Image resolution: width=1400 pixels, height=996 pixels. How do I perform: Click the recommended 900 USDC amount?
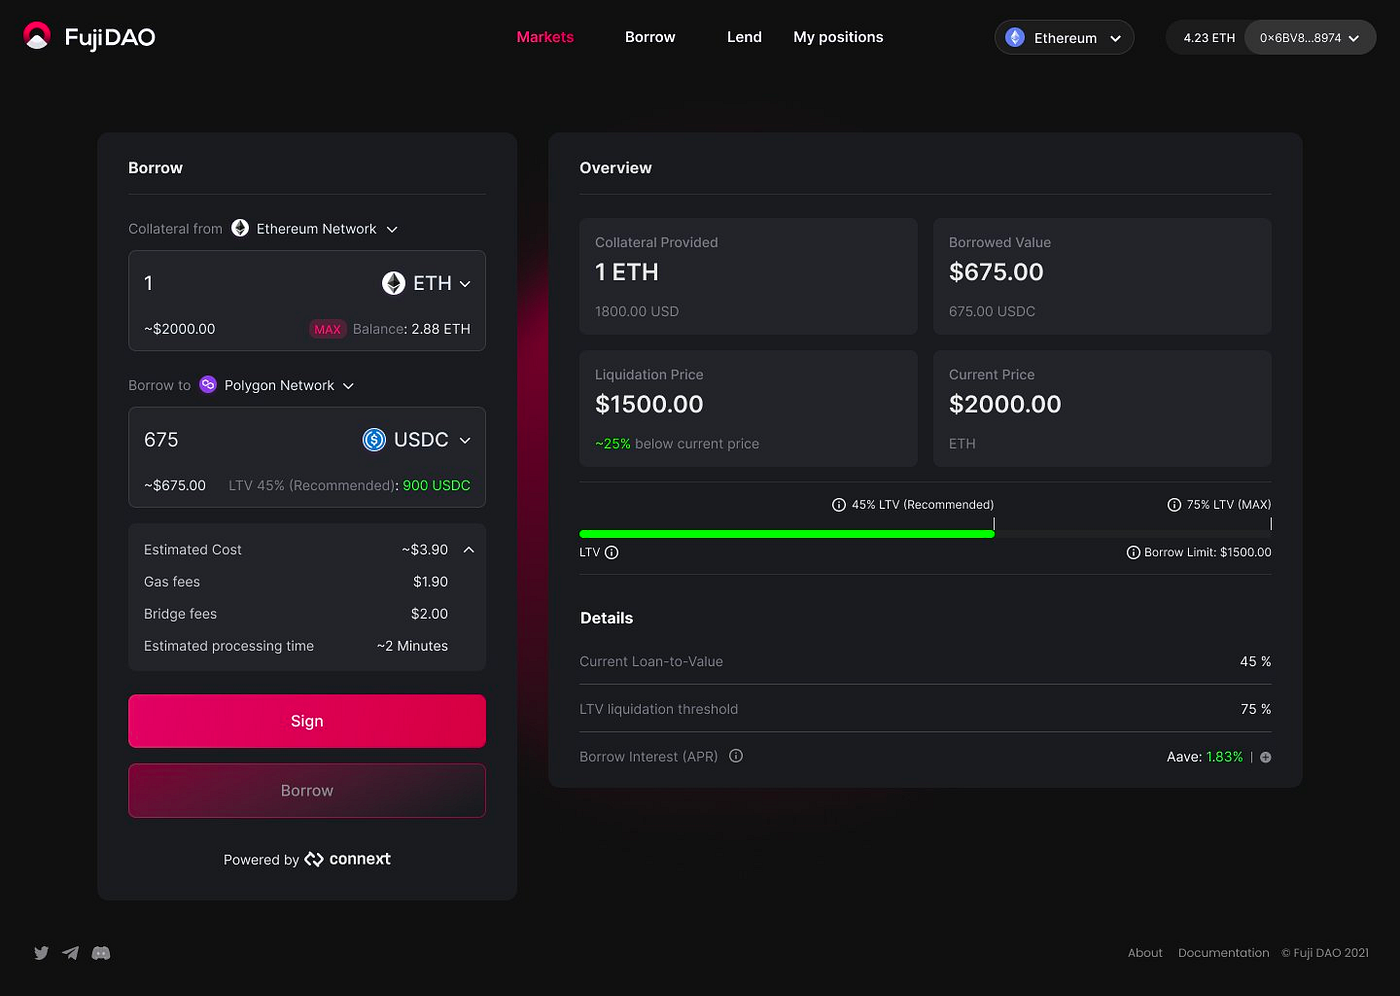point(436,485)
